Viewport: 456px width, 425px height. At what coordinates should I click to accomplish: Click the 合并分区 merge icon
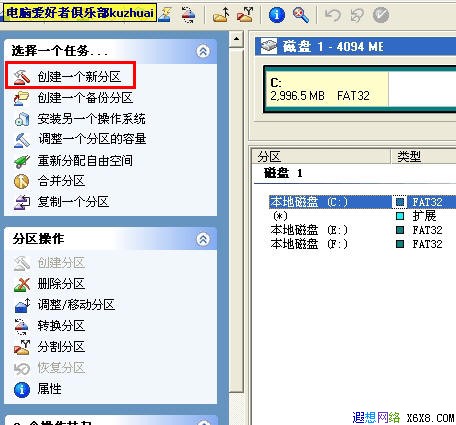(x=22, y=181)
